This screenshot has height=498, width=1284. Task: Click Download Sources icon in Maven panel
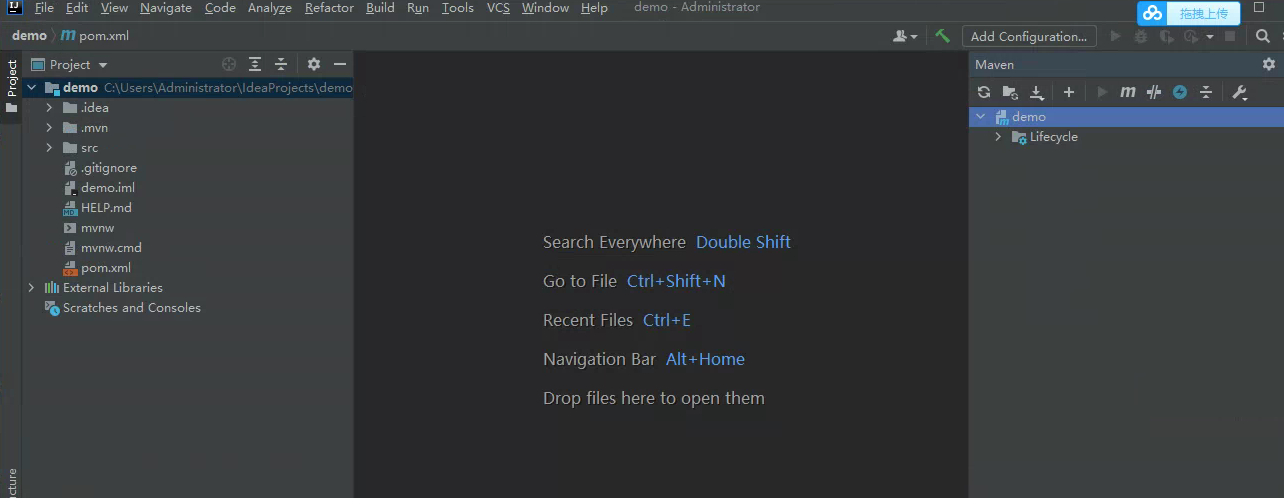point(1037,92)
